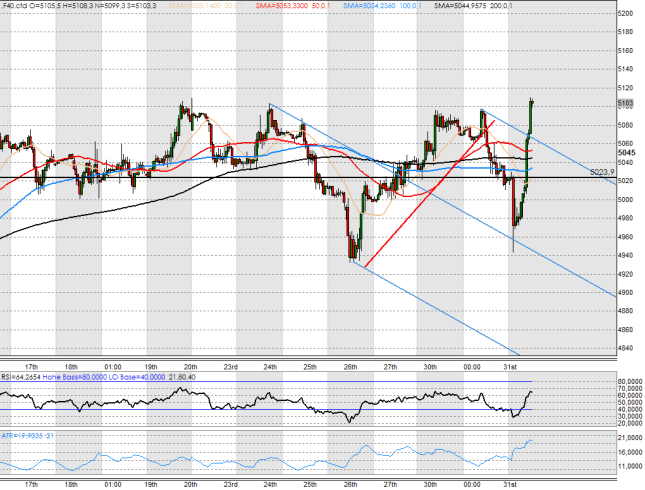Click the current price tag 5103 on axis
The image size is (645, 490).
[624, 103]
